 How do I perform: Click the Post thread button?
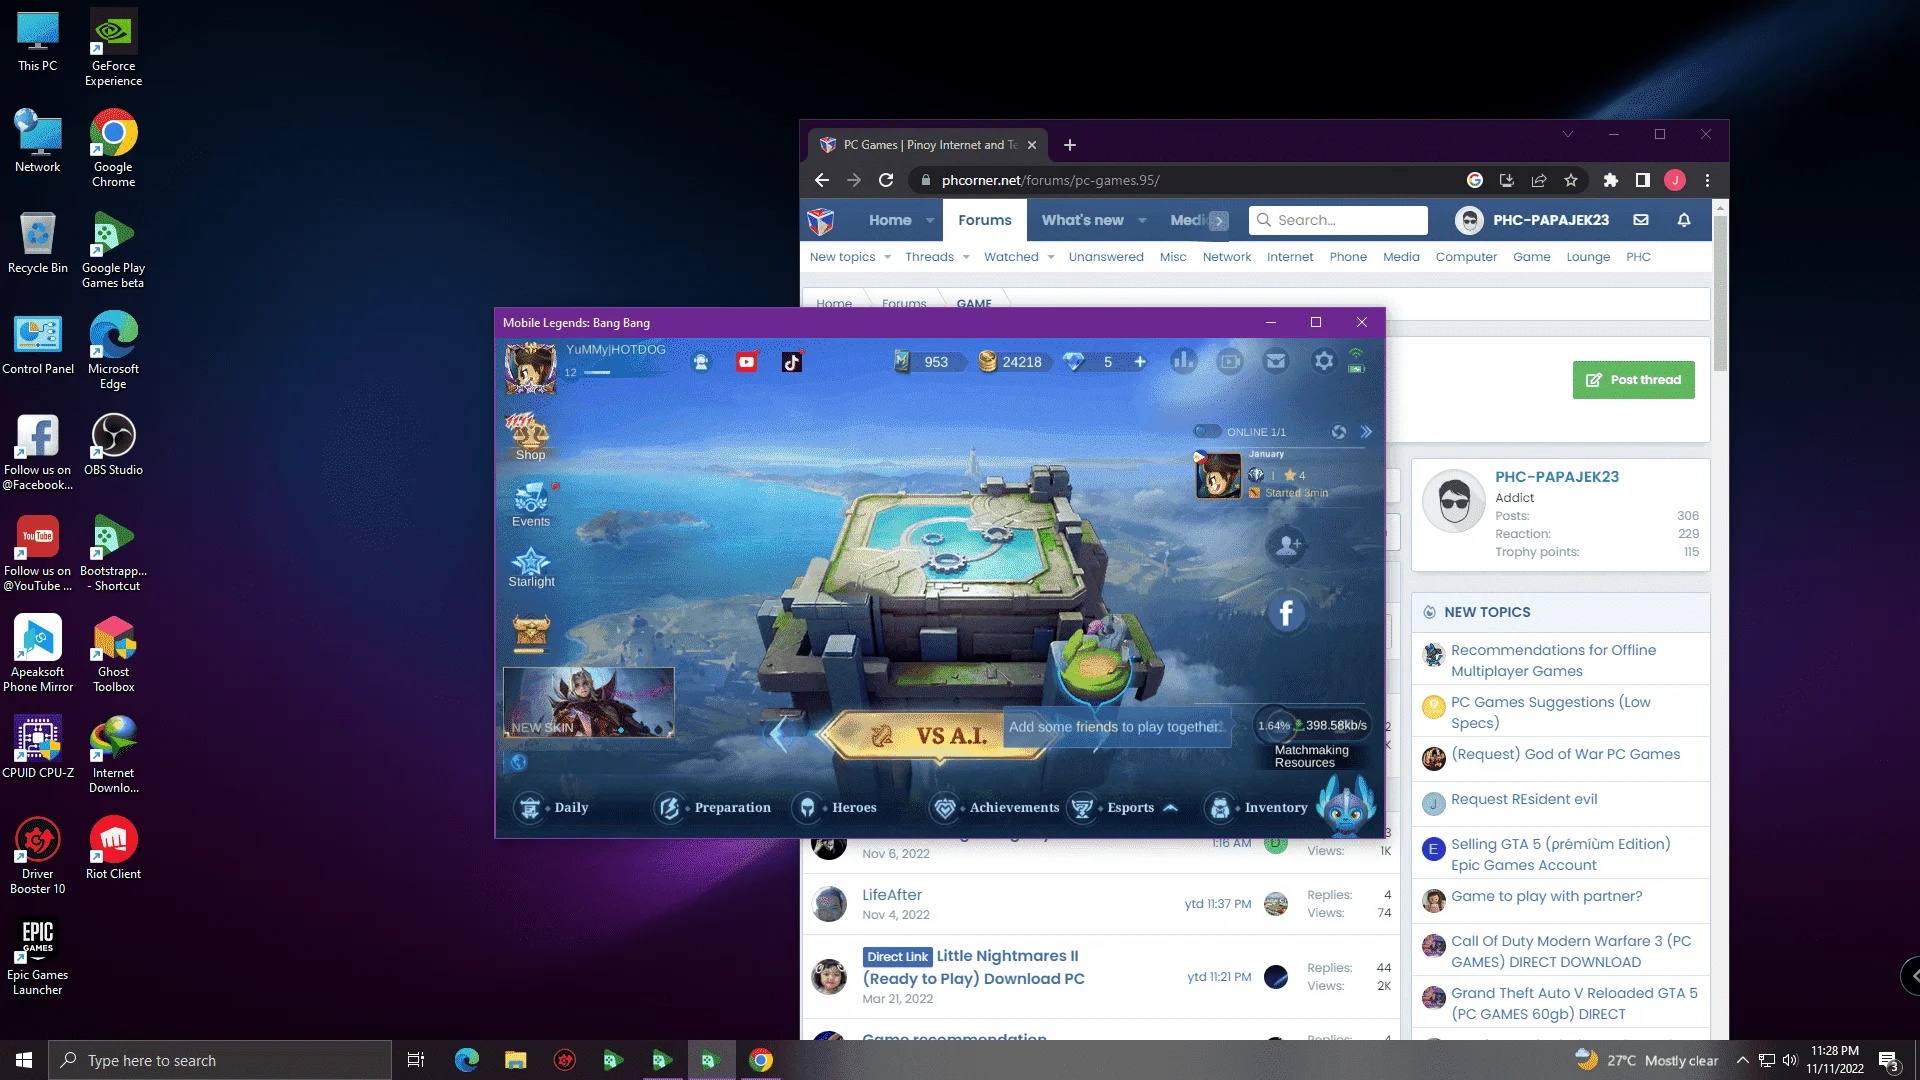1633,380
